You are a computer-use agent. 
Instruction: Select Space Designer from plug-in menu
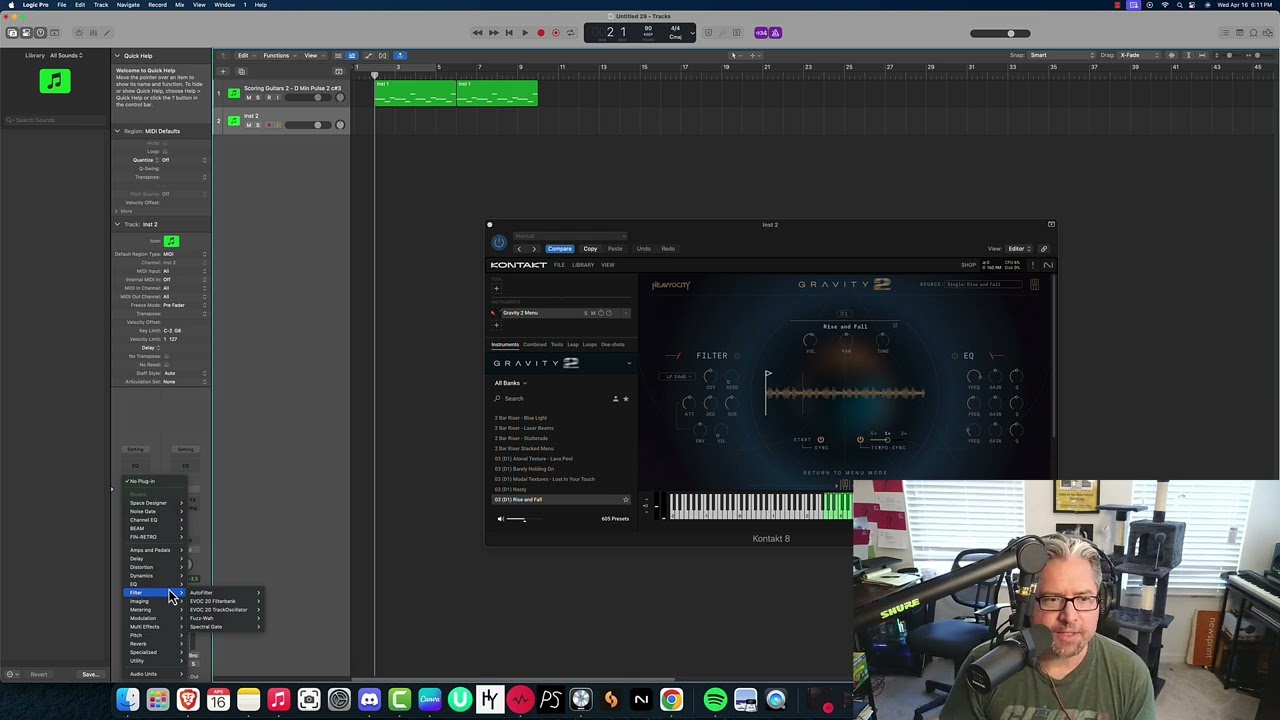tap(154, 503)
